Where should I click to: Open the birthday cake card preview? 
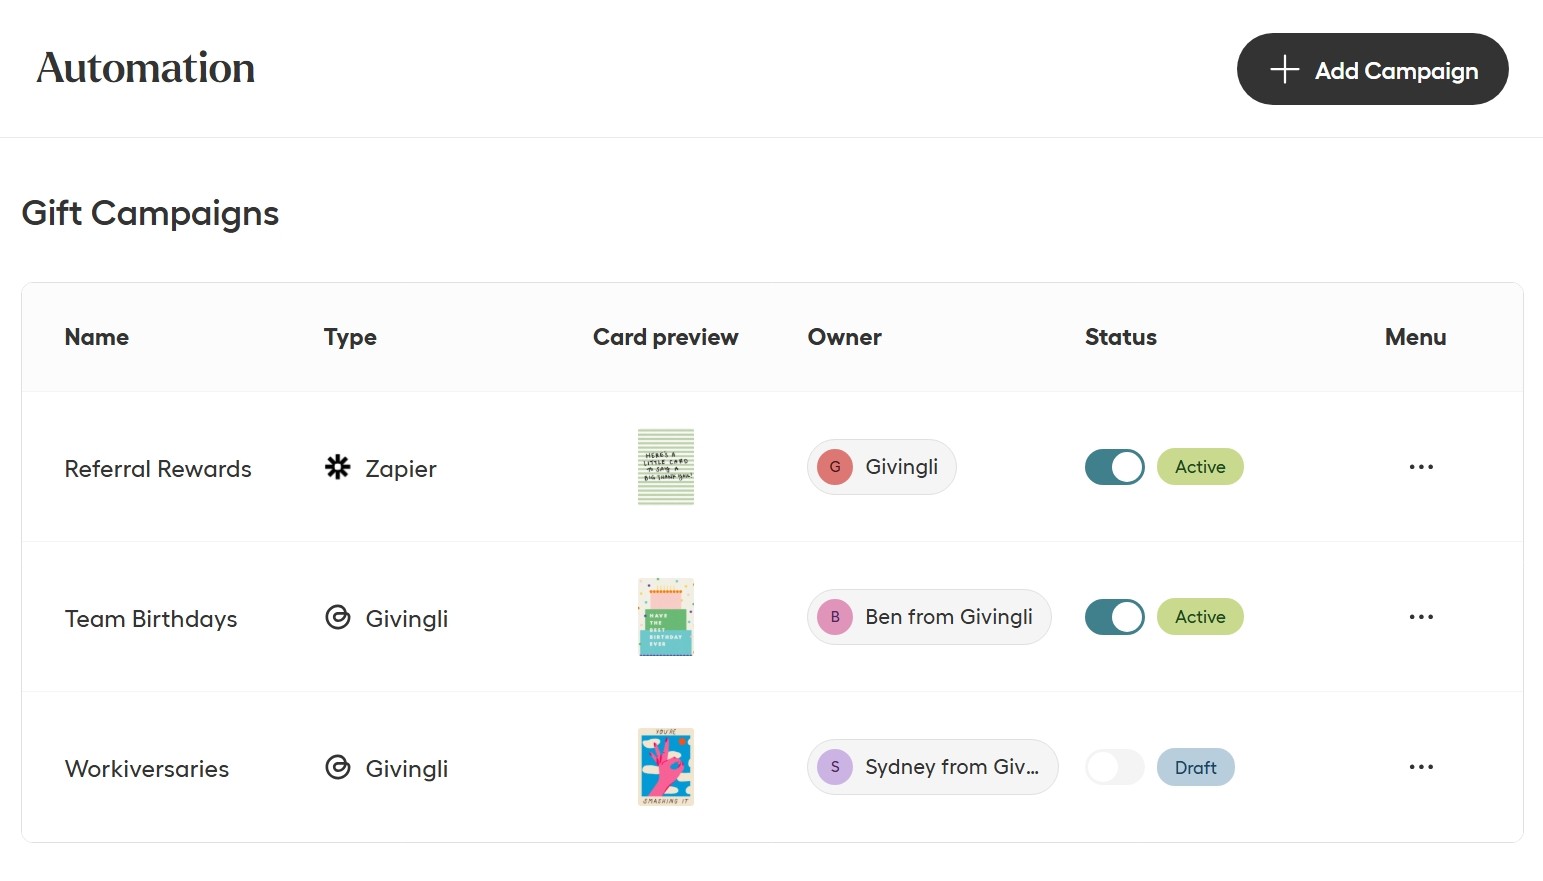point(666,617)
